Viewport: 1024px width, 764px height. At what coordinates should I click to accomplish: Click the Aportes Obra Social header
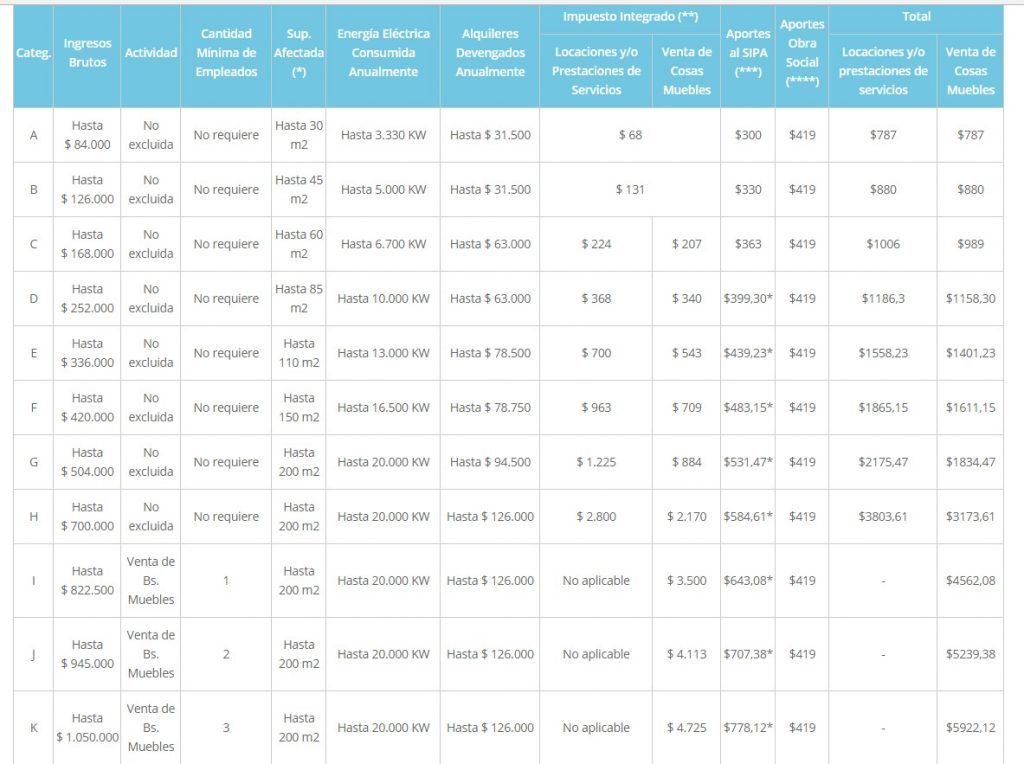point(802,53)
